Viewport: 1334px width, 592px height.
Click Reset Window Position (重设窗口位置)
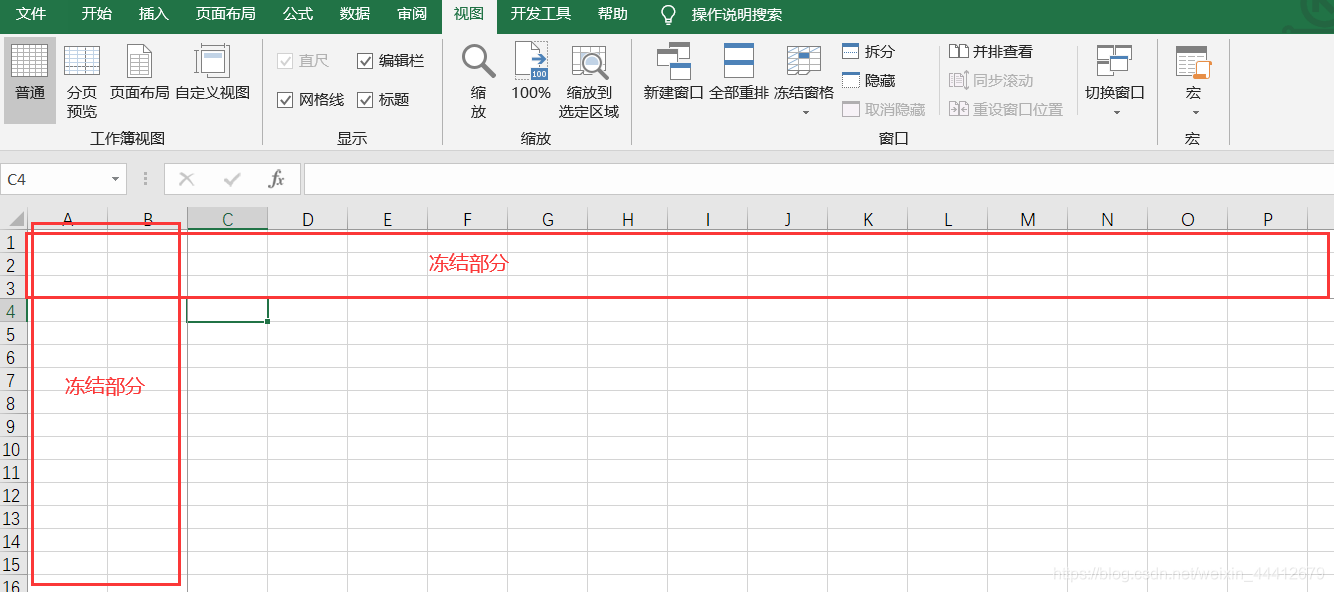[1005, 109]
